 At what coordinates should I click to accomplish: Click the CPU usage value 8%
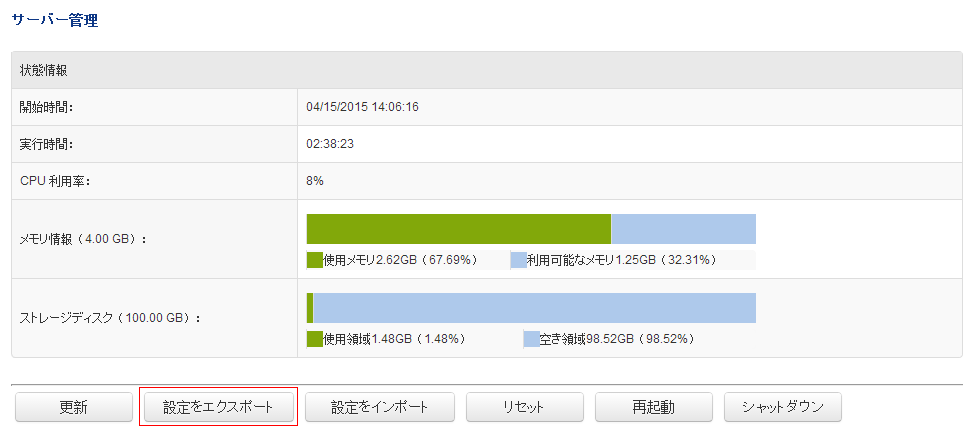(315, 181)
